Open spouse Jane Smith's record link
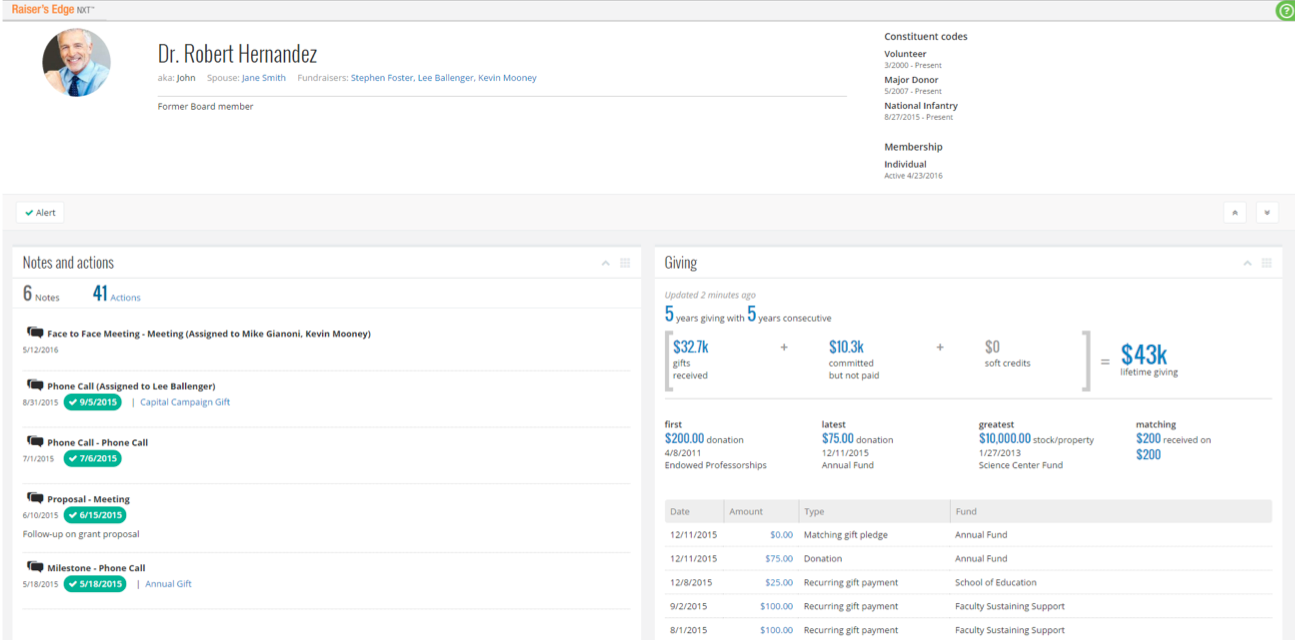 tap(263, 78)
